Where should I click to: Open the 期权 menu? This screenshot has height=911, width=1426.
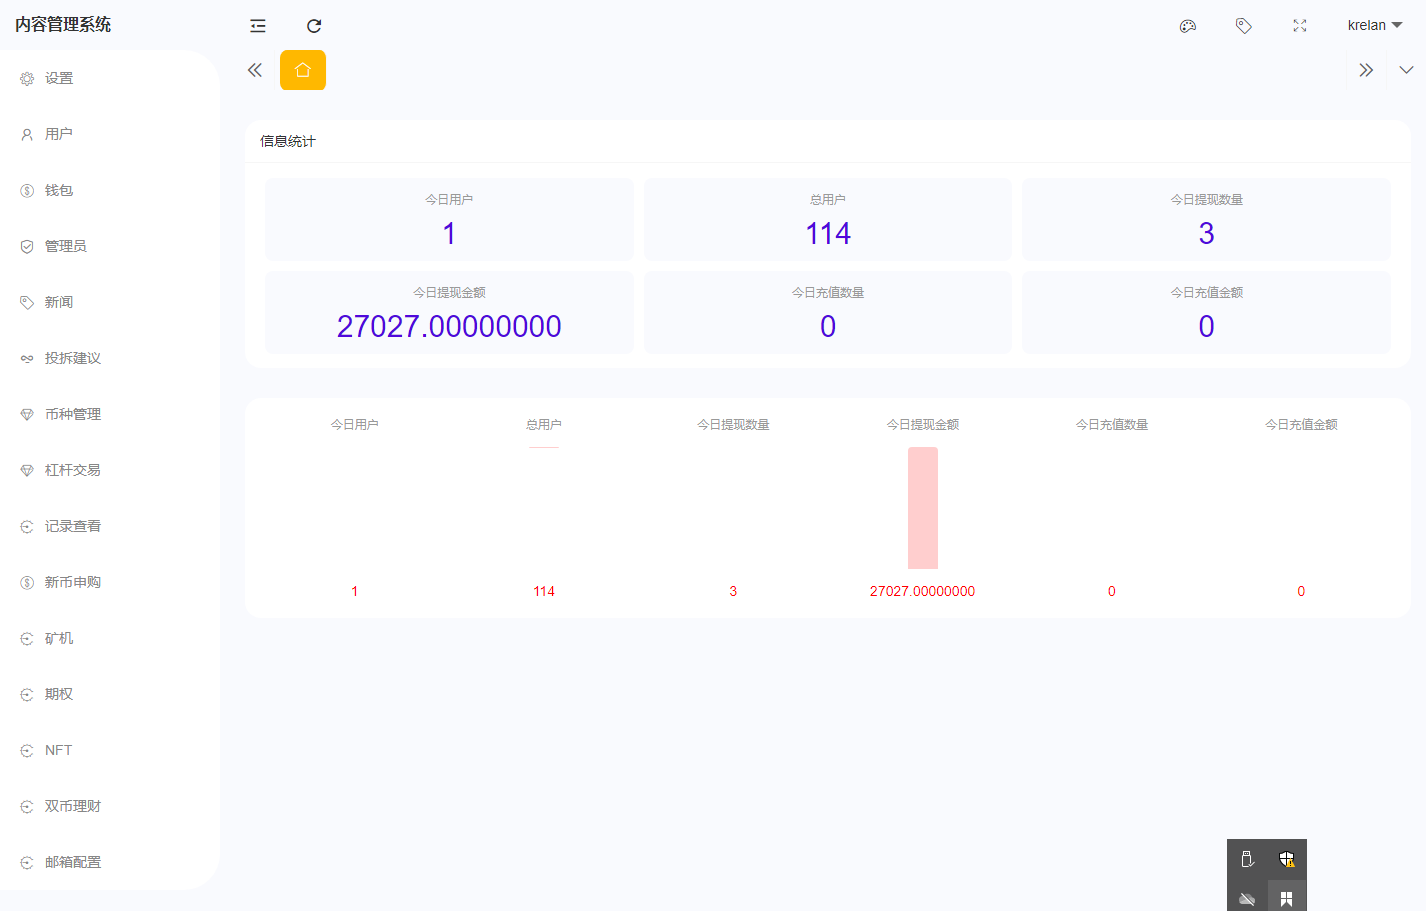[110, 694]
